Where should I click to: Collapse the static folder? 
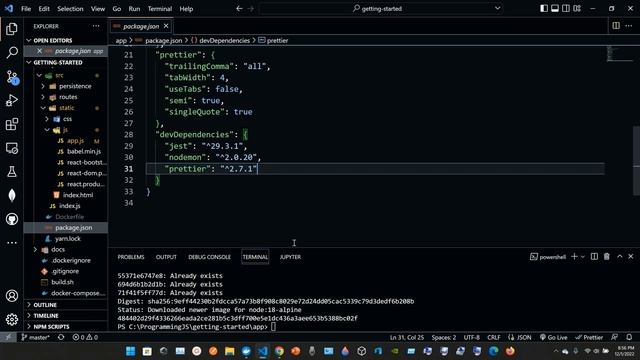(x=43, y=108)
